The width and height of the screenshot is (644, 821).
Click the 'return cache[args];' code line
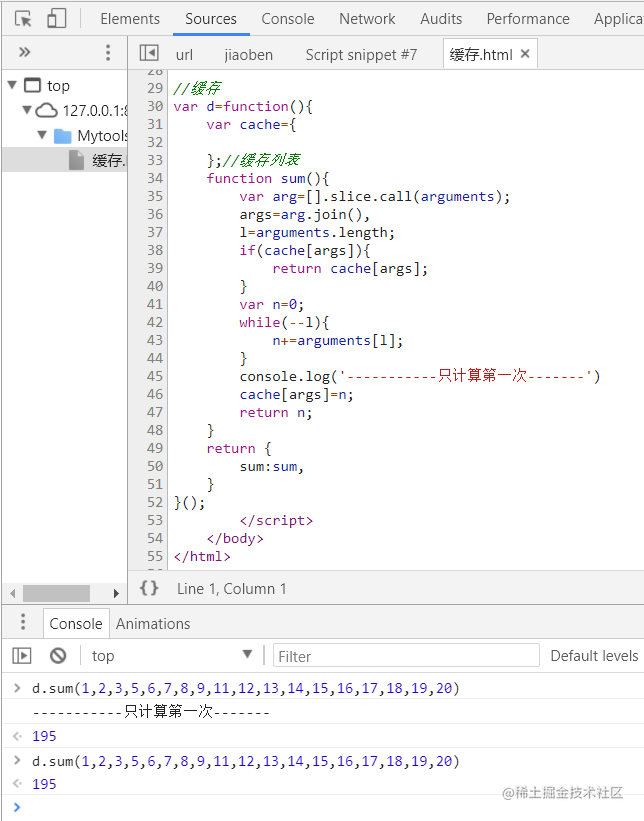pyautogui.click(x=350, y=268)
